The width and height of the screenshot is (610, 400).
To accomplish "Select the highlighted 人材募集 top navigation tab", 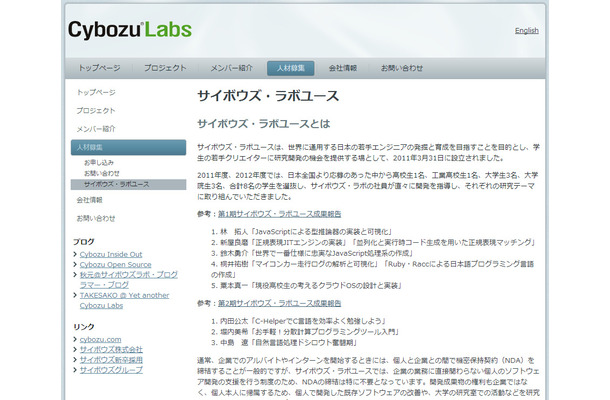I will 291,68.
